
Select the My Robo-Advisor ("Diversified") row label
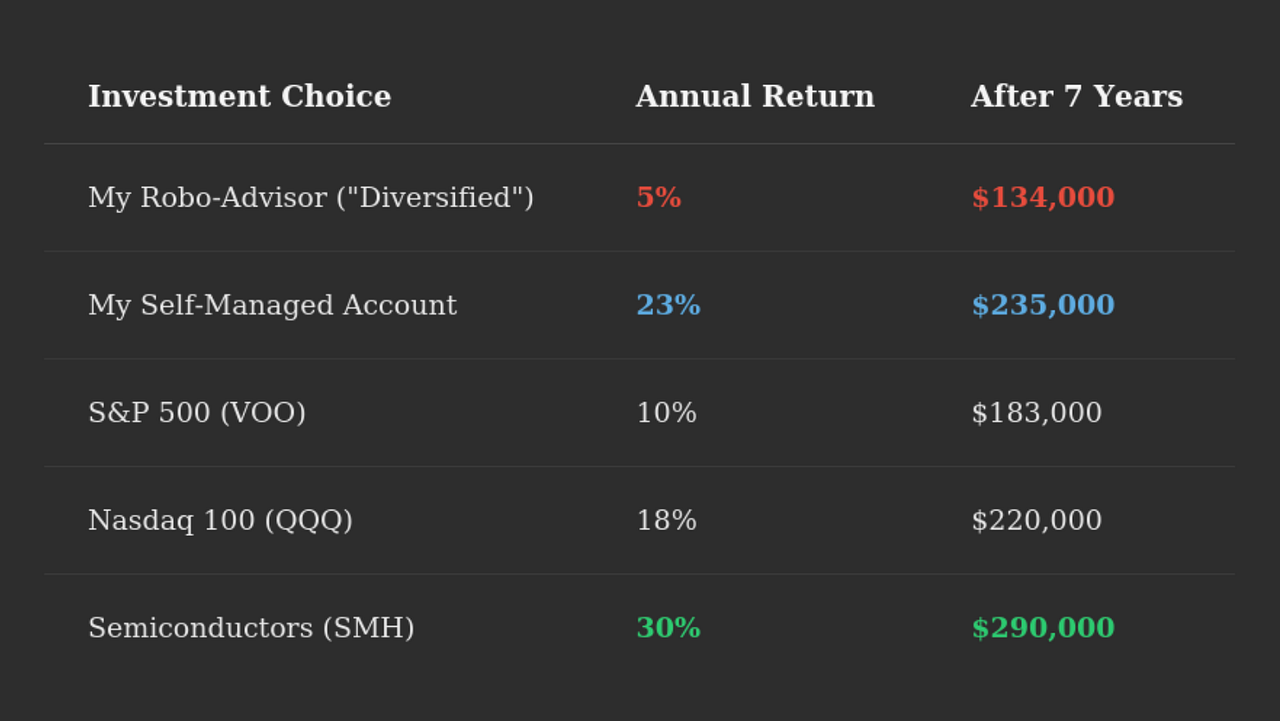point(311,198)
